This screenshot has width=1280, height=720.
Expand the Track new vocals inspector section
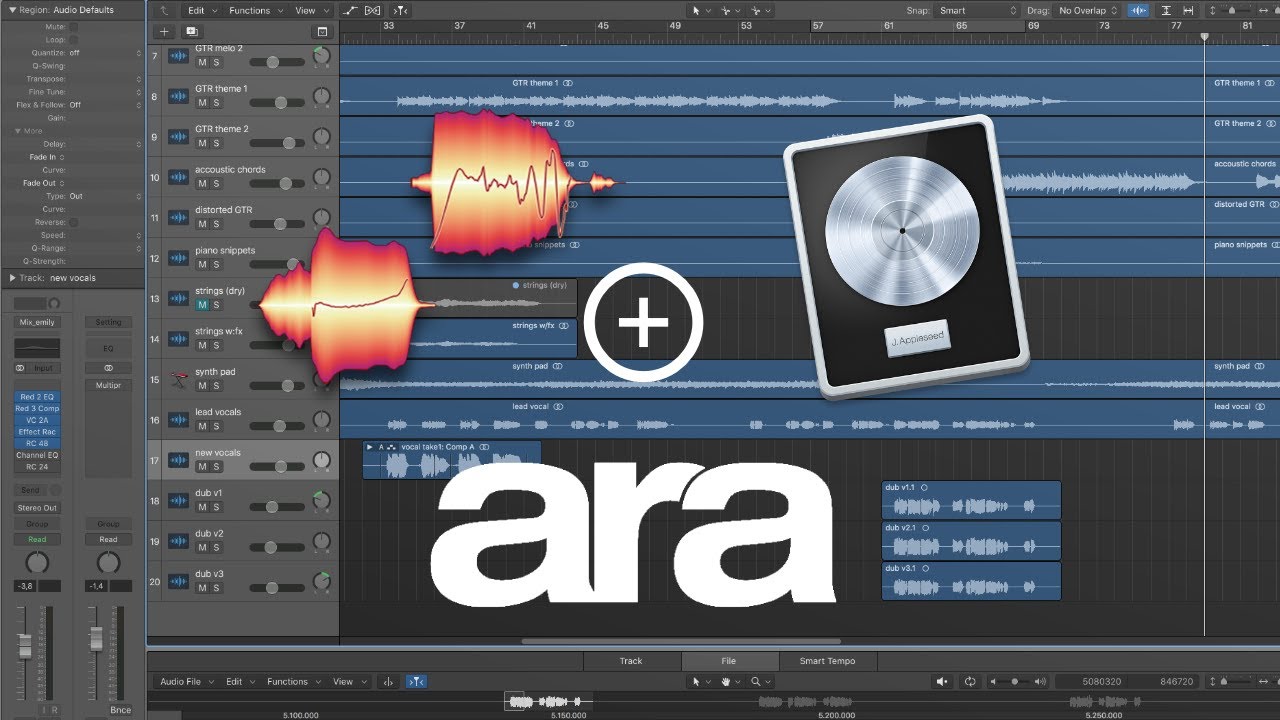pos(12,278)
